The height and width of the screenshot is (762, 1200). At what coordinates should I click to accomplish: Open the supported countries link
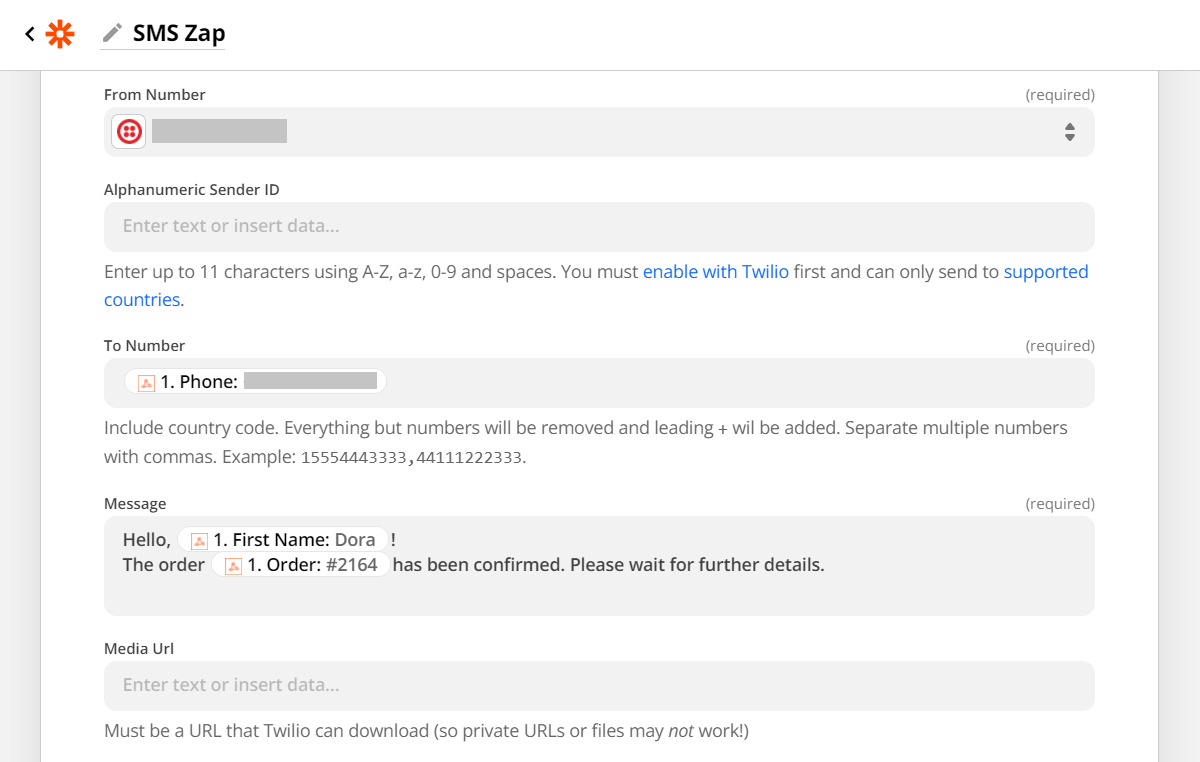1046,271
